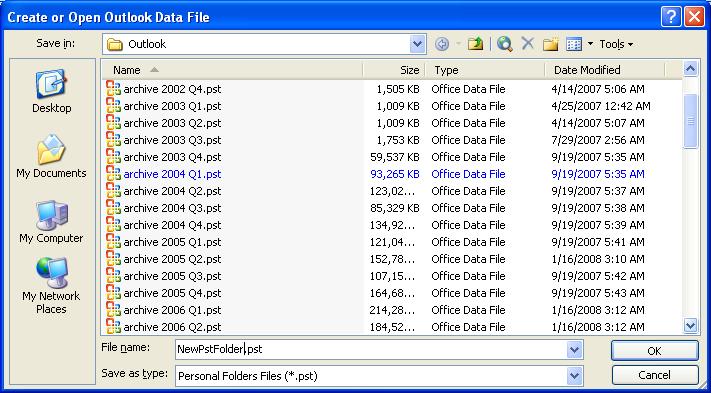Select archive 2004 Q2.pst file

(172, 191)
